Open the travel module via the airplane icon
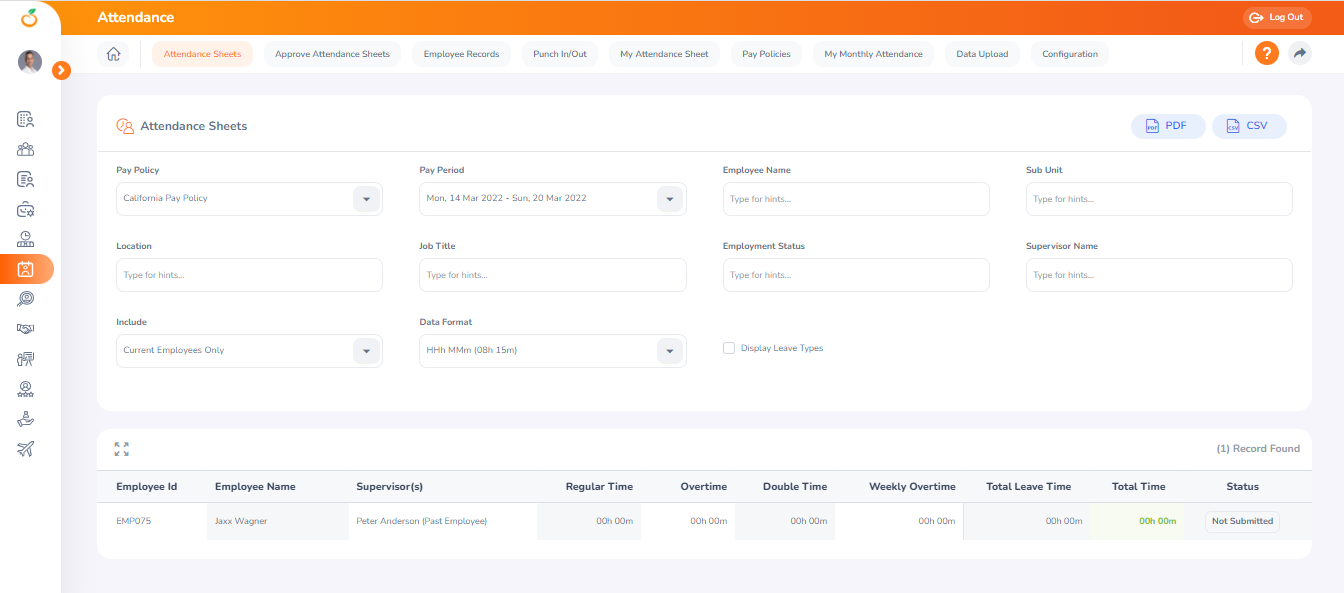Screen dimensions: 1344x593 (24, 448)
